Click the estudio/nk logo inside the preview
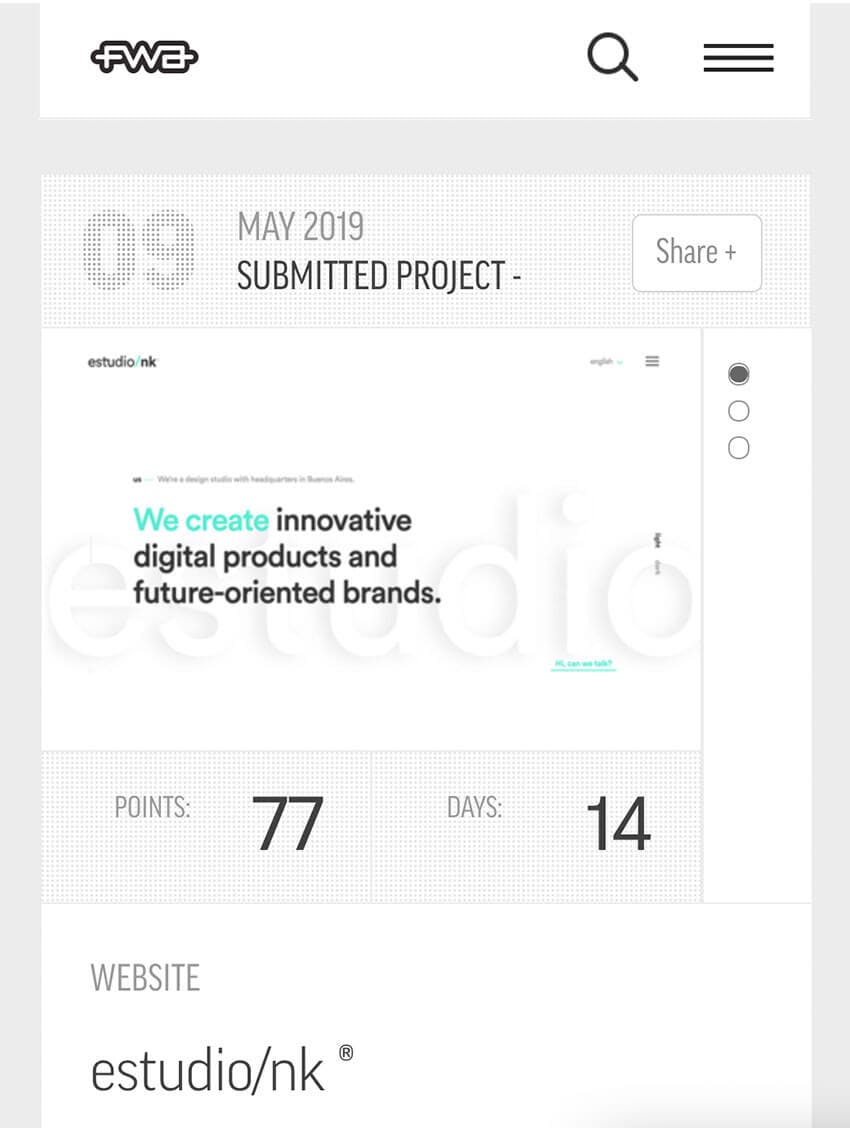The width and height of the screenshot is (850, 1128). (x=122, y=362)
